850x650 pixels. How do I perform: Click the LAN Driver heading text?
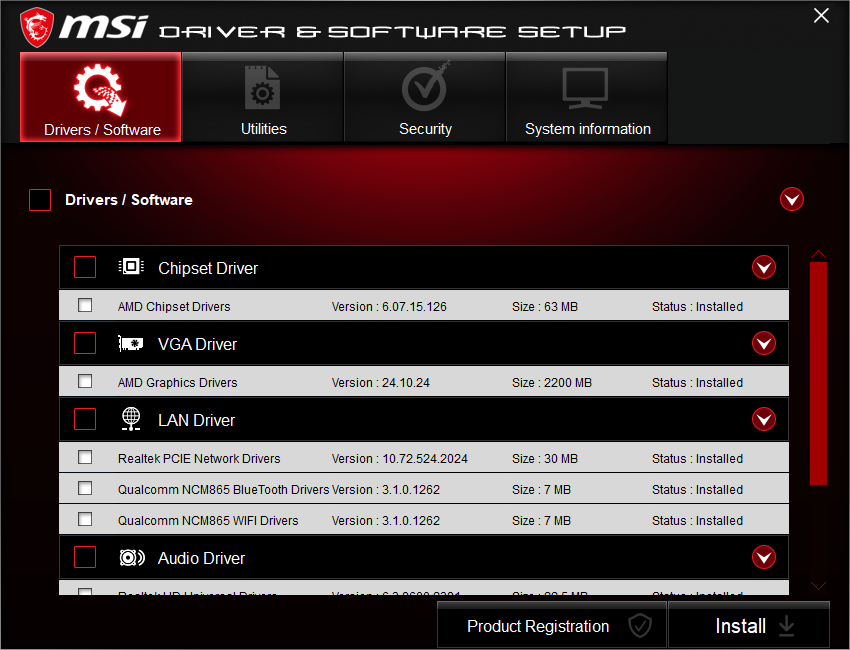coord(196,420)
